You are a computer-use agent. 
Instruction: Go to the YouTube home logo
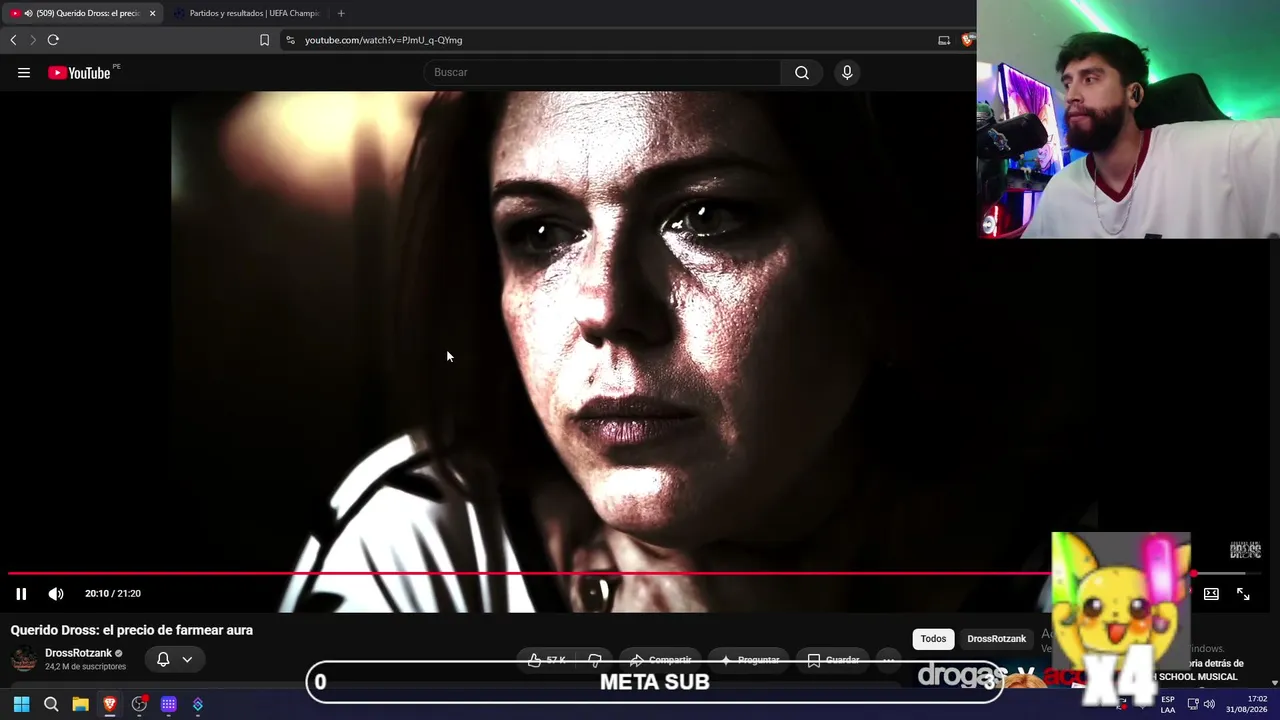tap(79, 72)
